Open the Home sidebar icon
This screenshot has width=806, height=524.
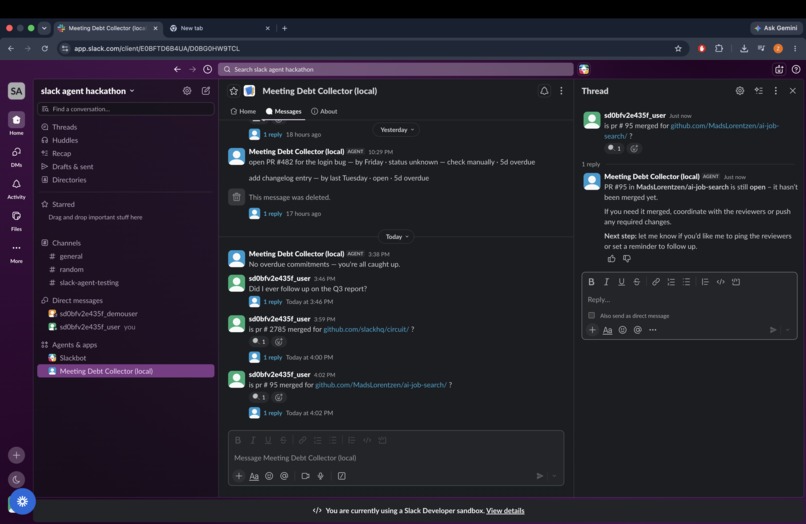[16, 120]
